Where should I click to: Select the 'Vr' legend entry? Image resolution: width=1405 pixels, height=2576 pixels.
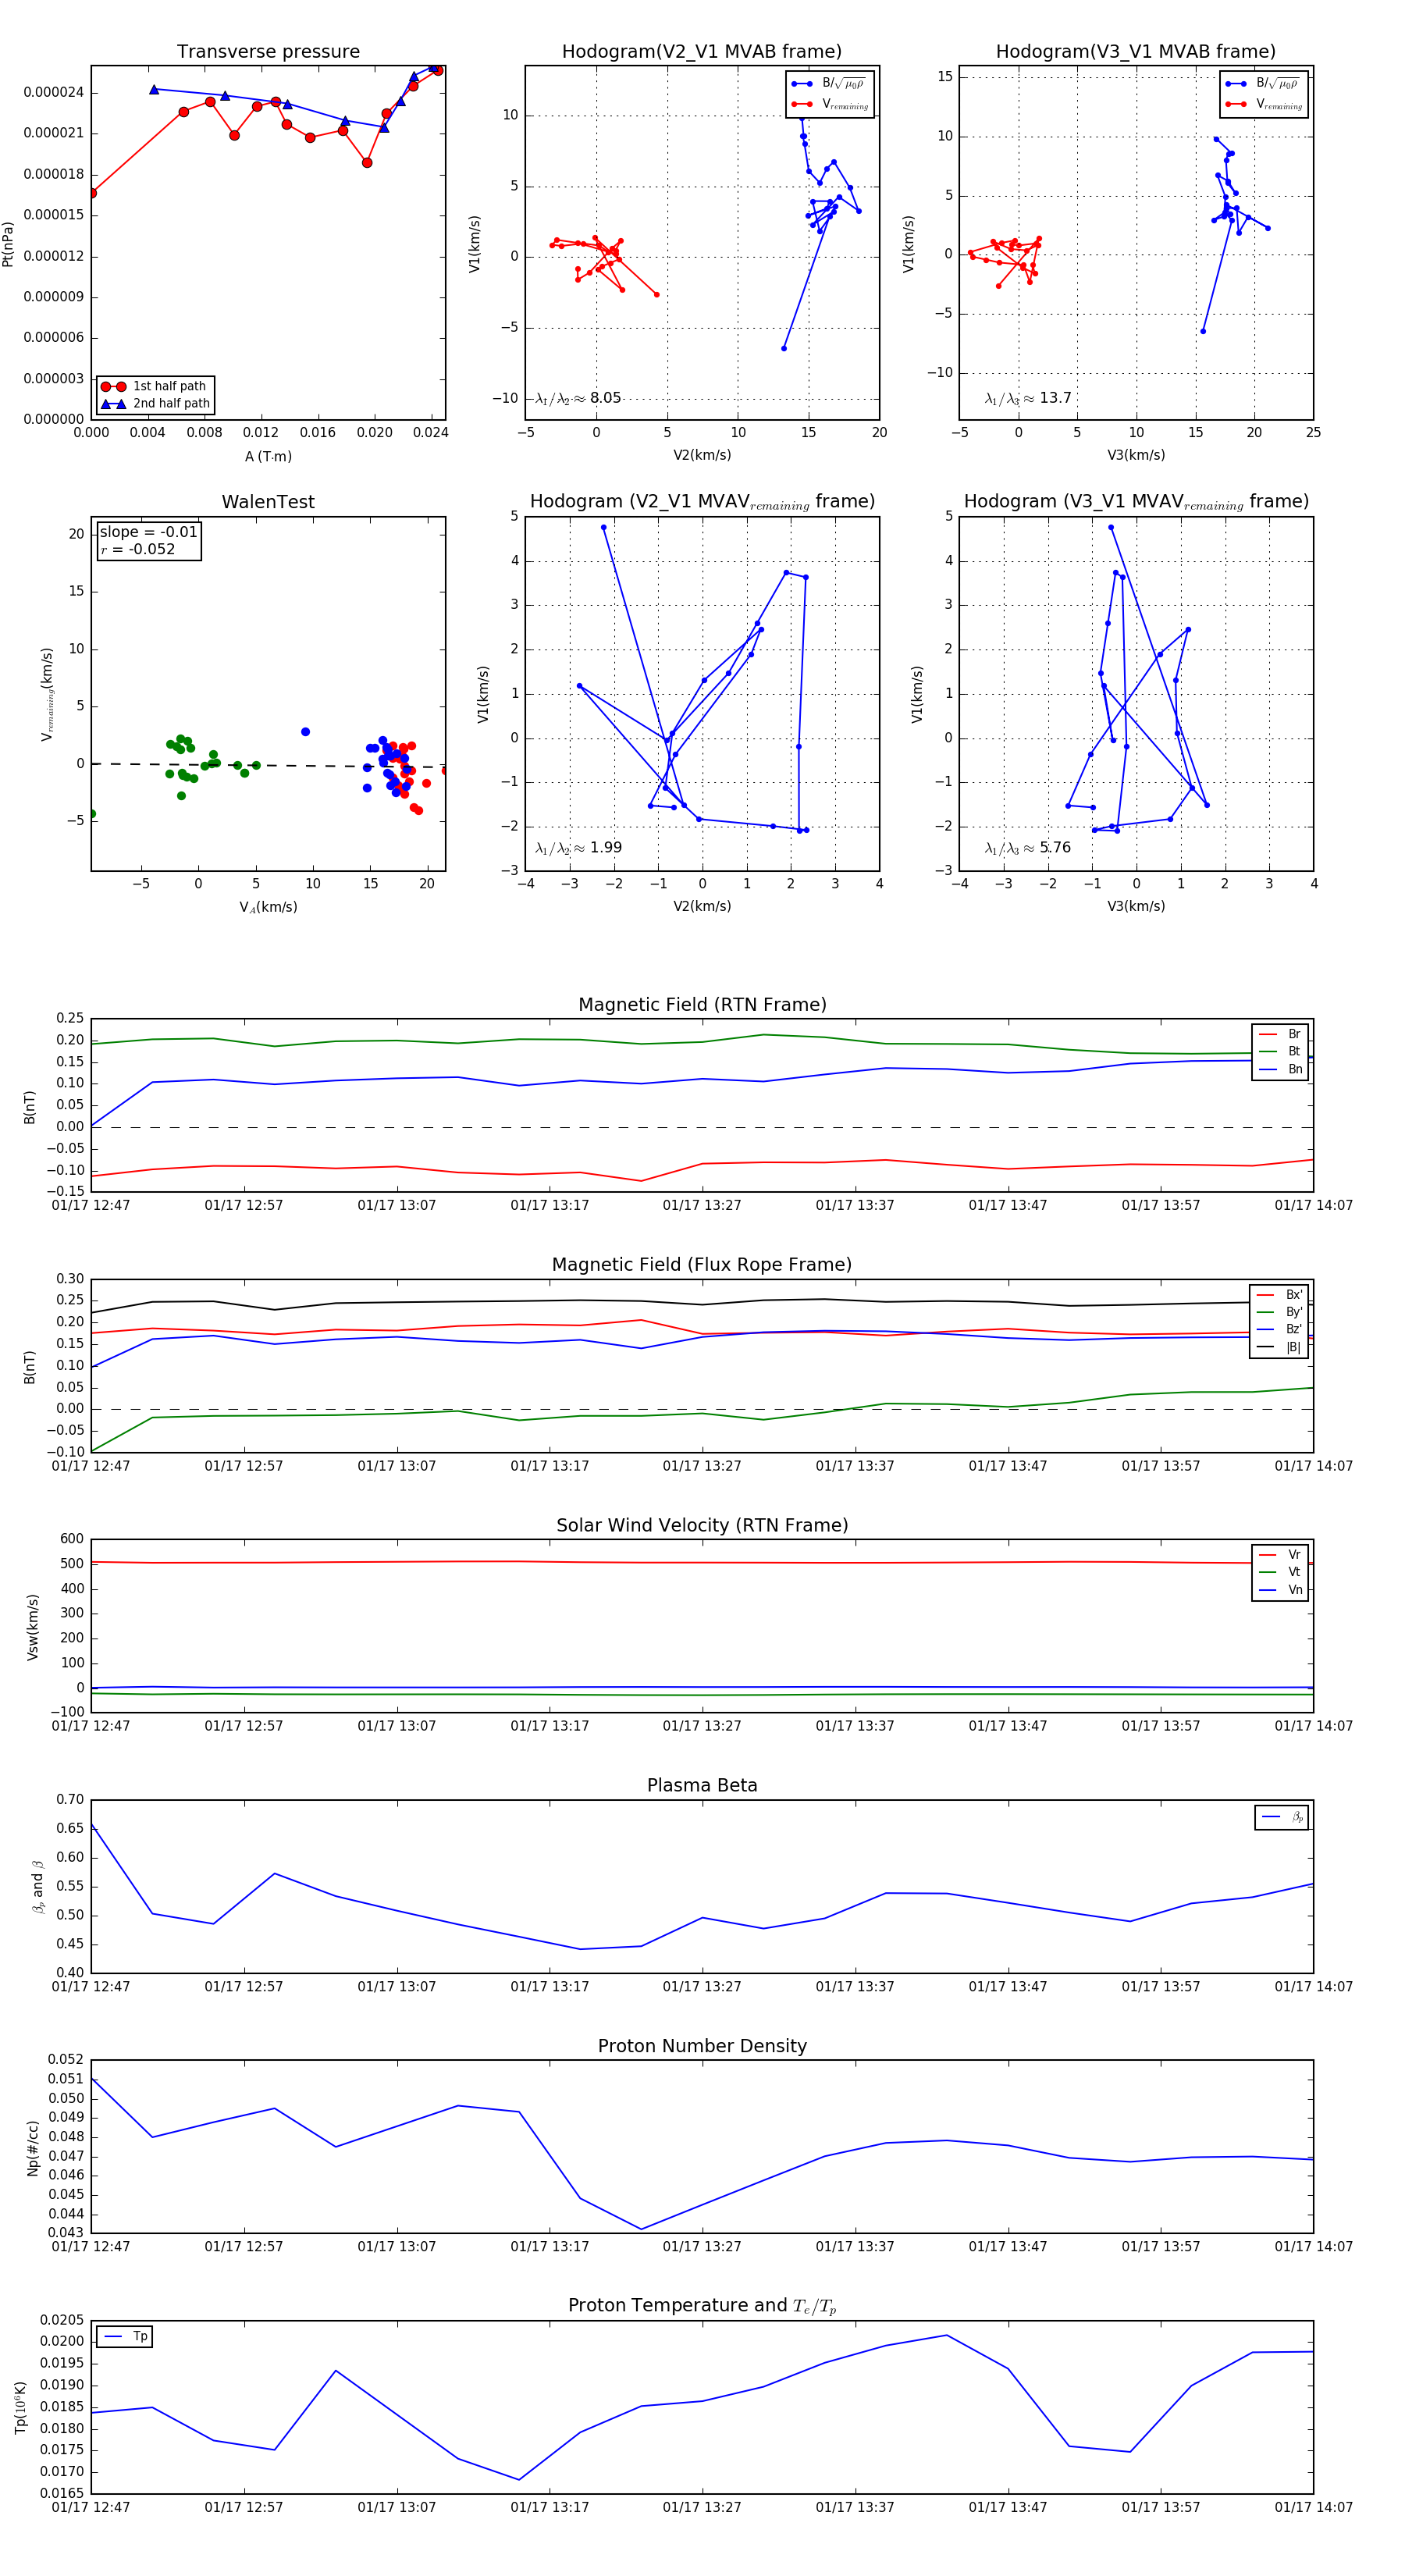1280,1555
